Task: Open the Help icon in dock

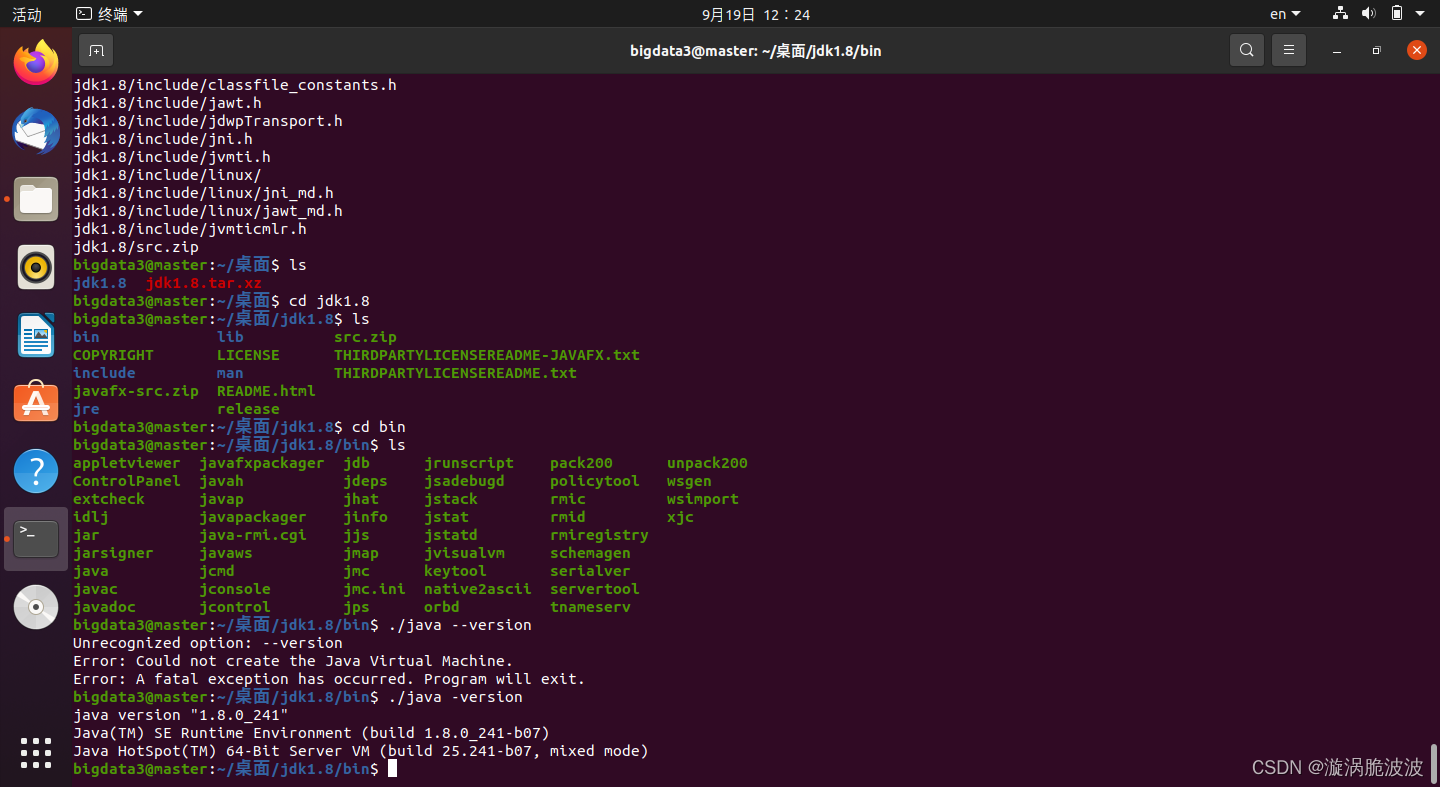Action: pos(36,471)
